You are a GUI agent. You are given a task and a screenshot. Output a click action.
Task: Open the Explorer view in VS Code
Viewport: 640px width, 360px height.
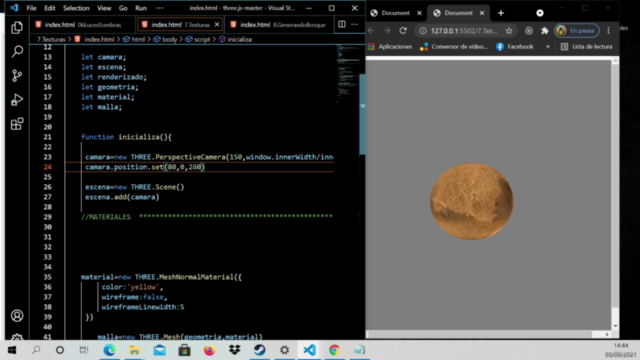tap(17, 28)
